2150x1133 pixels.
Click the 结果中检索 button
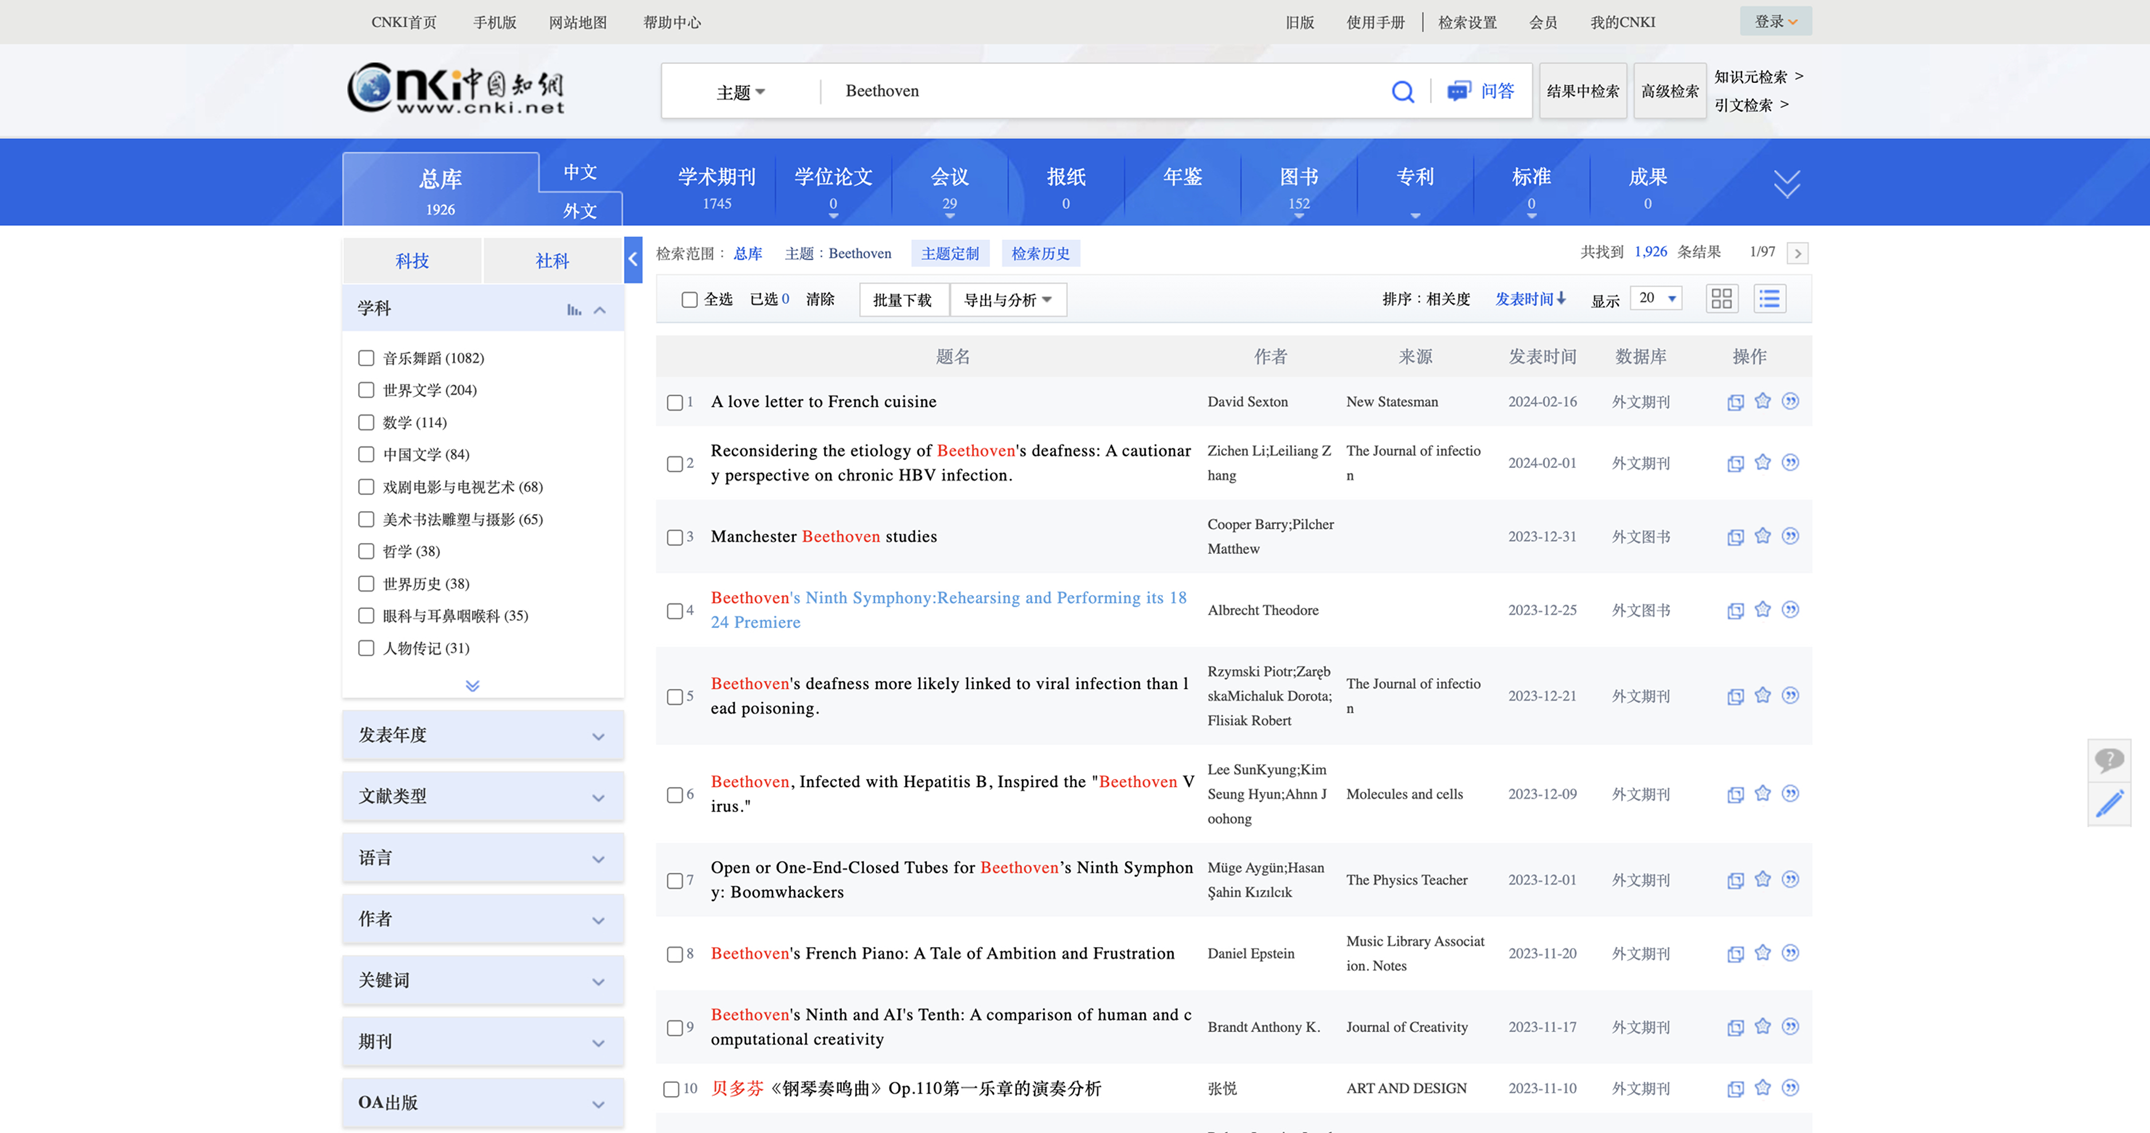1583,91
